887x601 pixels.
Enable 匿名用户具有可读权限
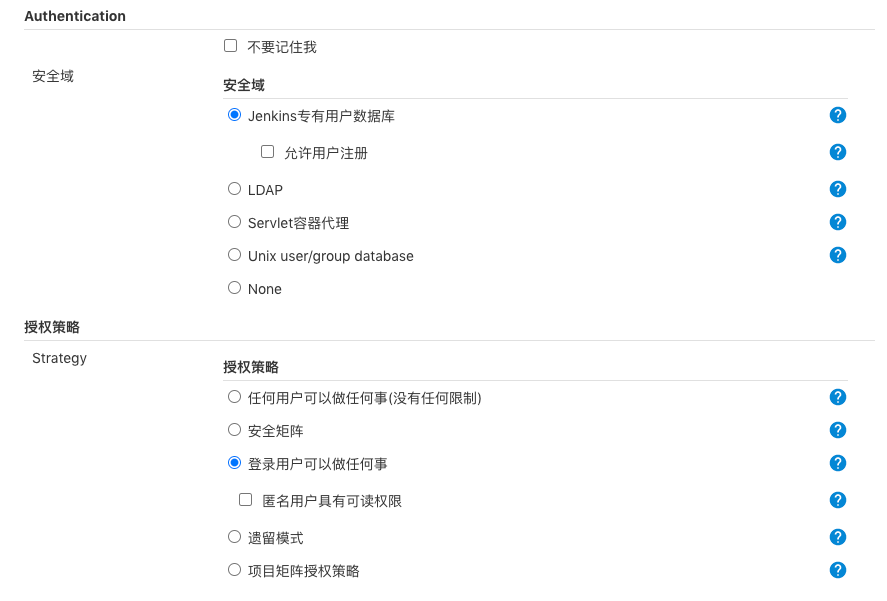coord(245,500)
